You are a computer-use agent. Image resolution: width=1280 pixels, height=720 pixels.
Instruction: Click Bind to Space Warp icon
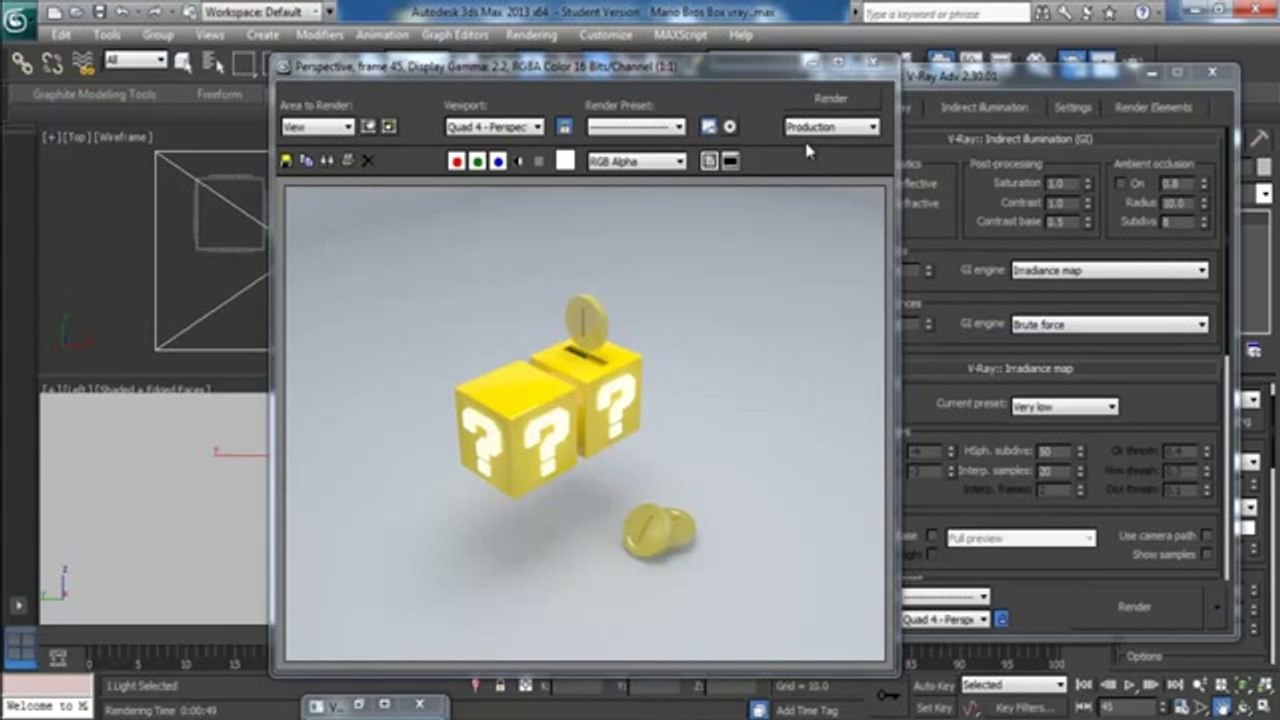coord(83,62)
